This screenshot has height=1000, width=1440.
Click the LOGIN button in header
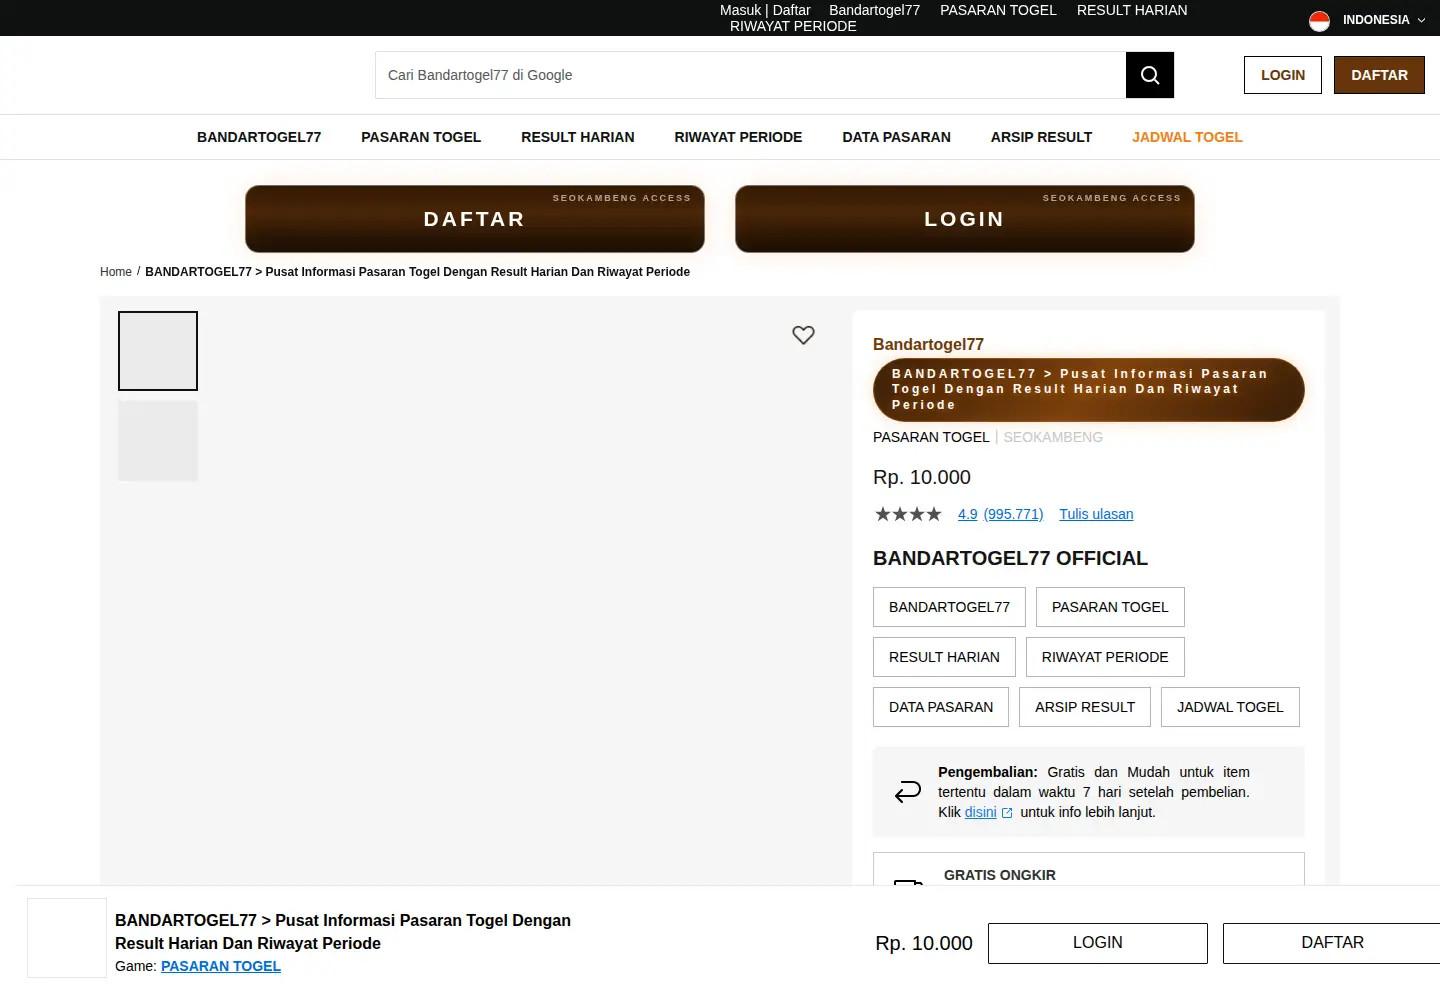pos(1283,75)
